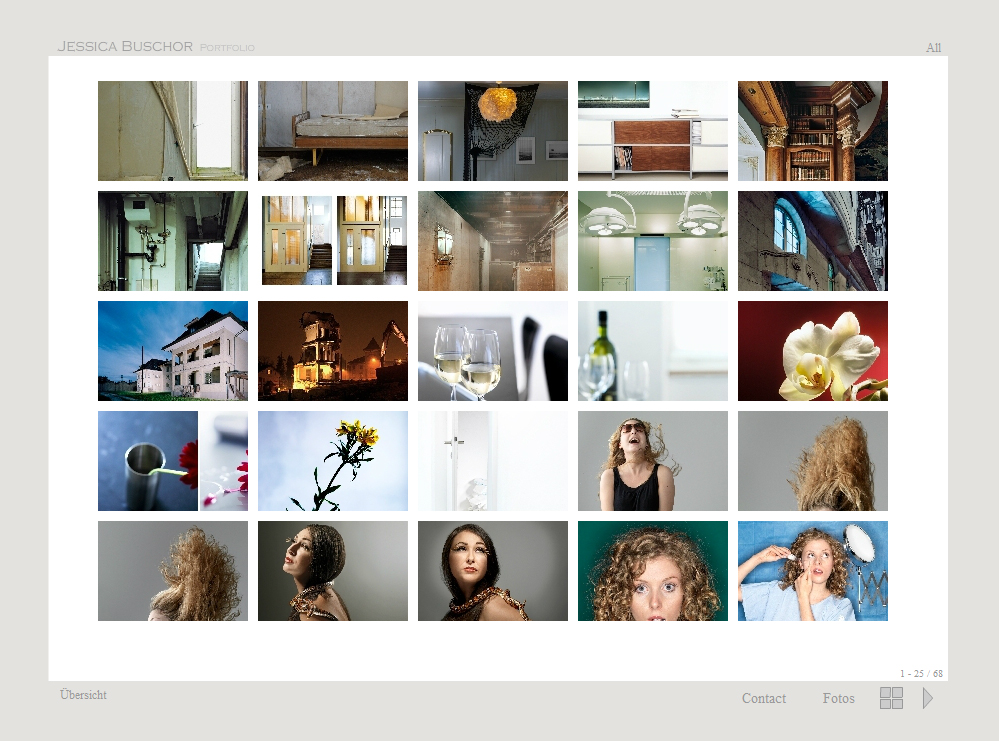The image size is (999, 741).
Task: Open the upswept hair, fourth row thumbnail
Action: pos(812,461)
